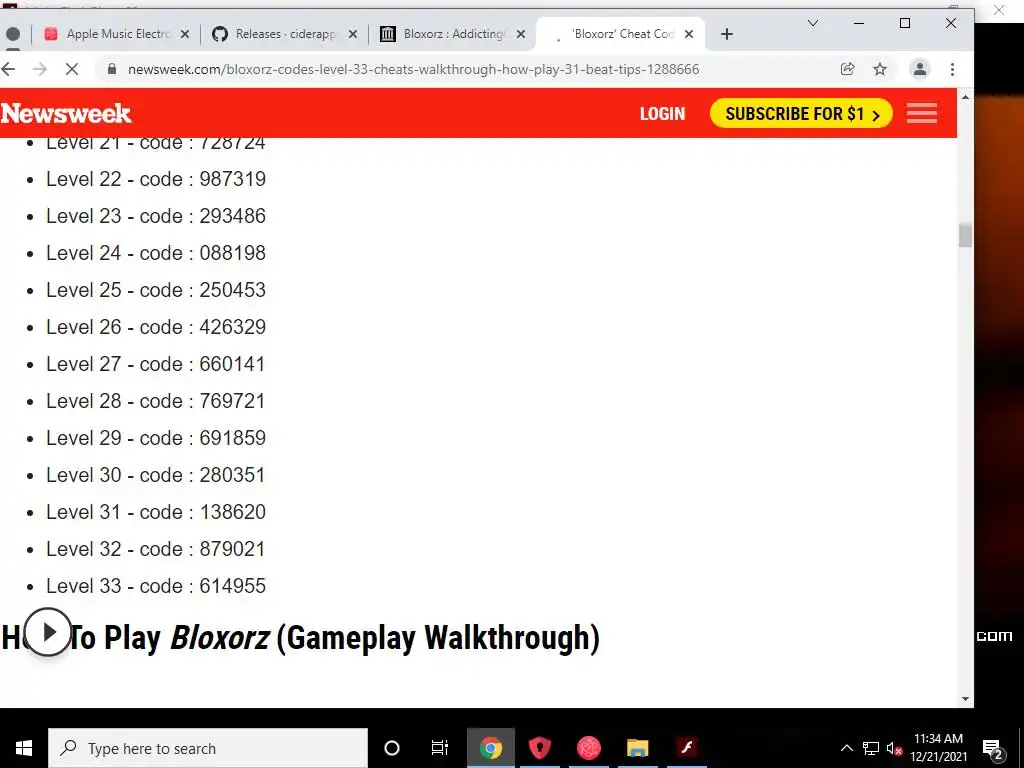The height and width of the screenshot is (768, 1024).
Task: Open the Newsweek hamburger menu
Action: click(922, 114)
